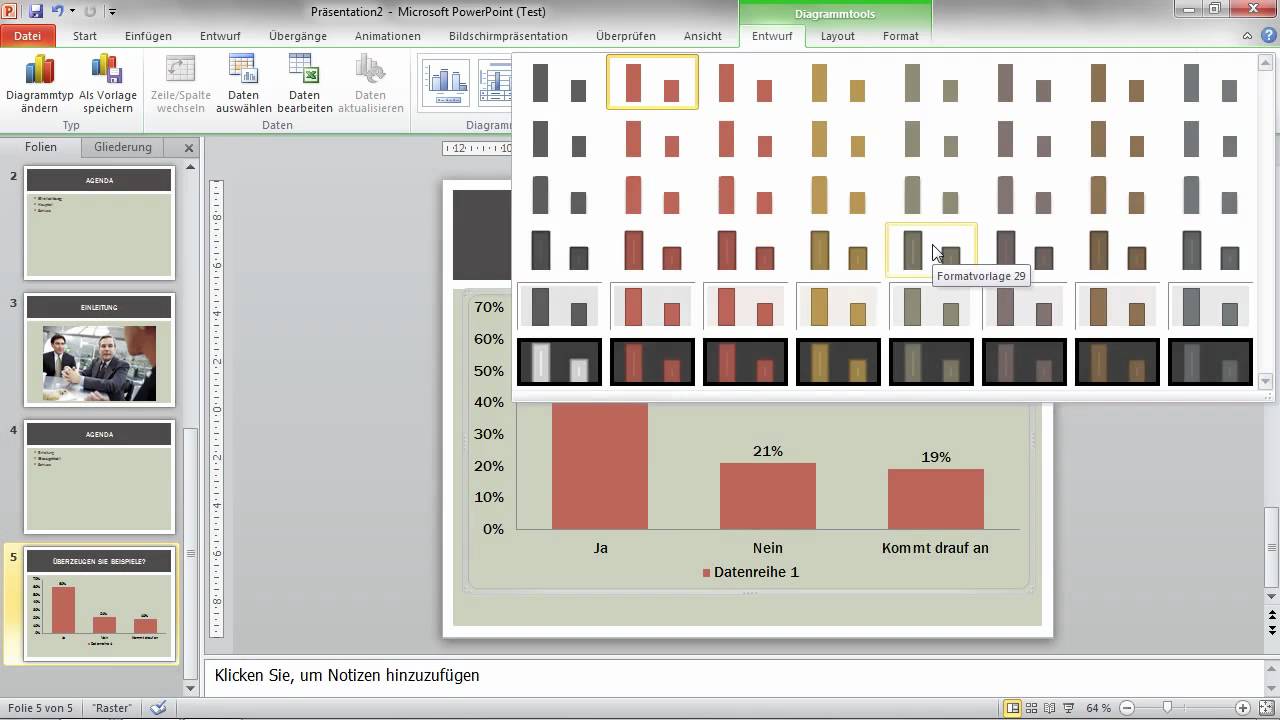
Task: Choose highlighted red style in first gallery row
Action: (x=652, y=82)
